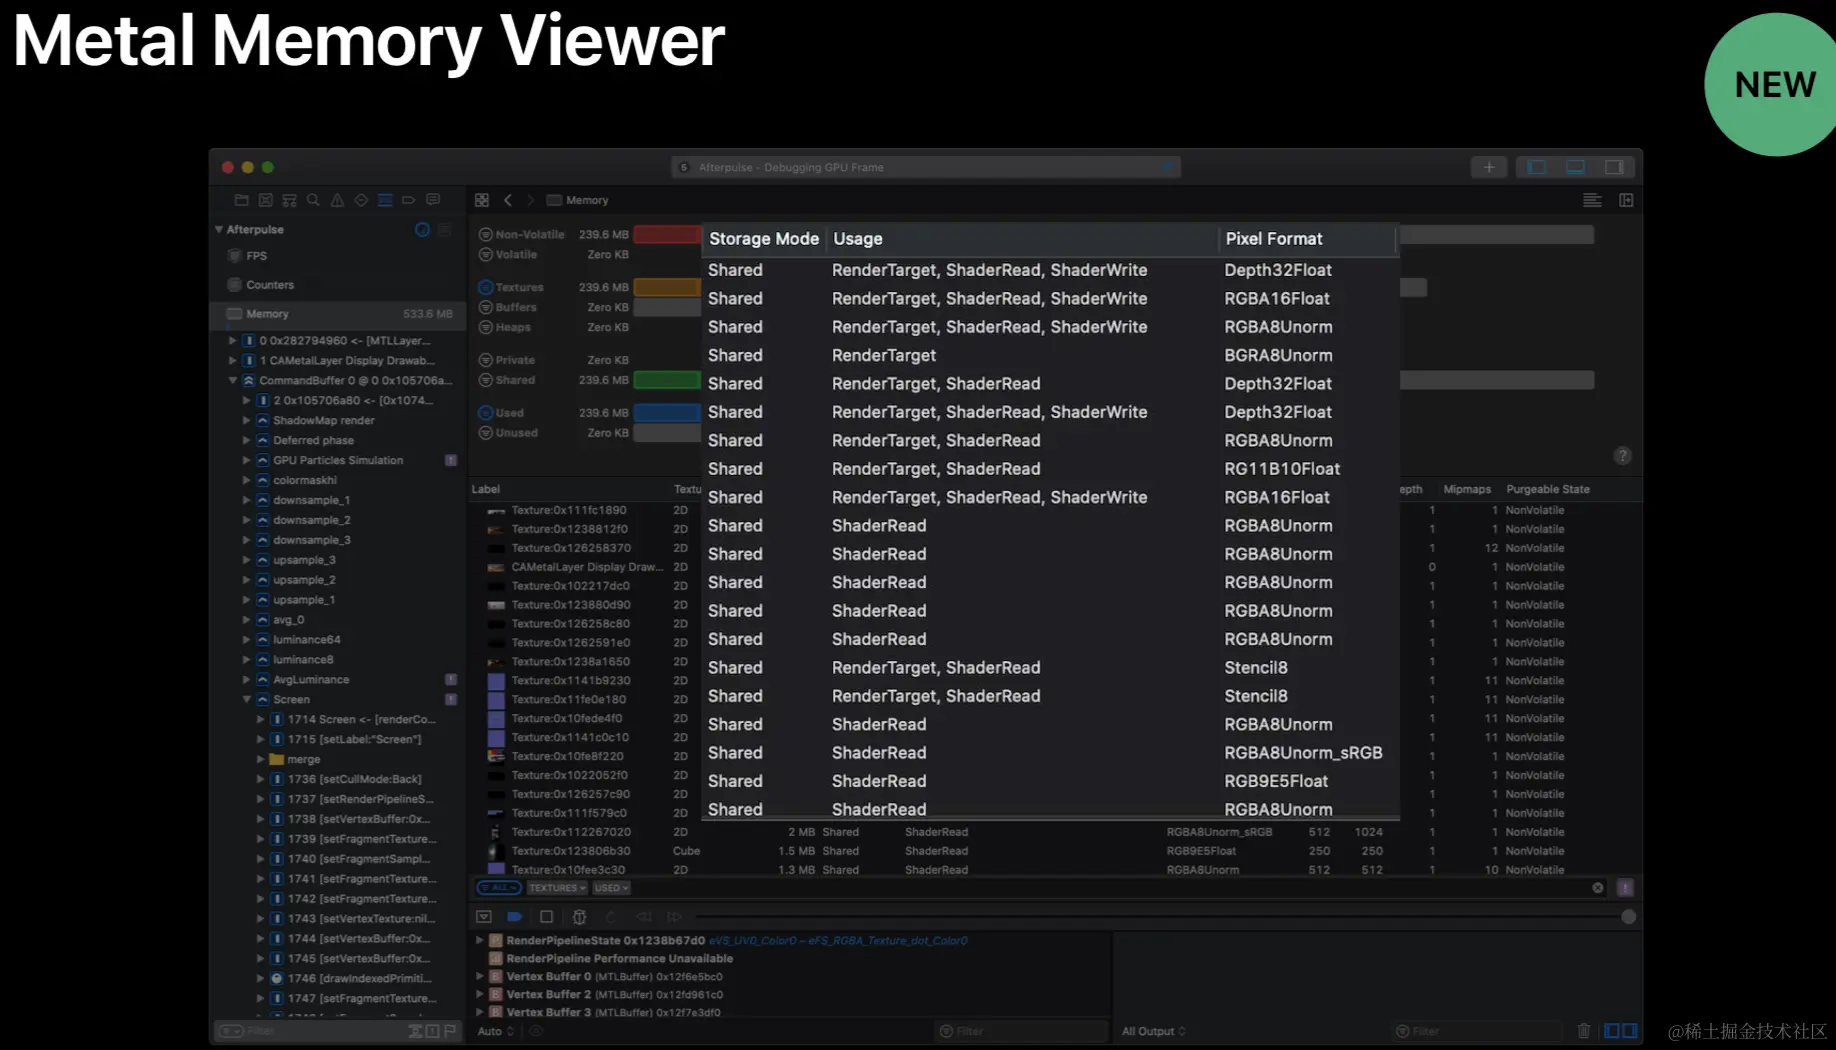Click the orange Textures memory bar
The width and height of the screenshot is (1836, 1050).
click(x=667, y=287)
